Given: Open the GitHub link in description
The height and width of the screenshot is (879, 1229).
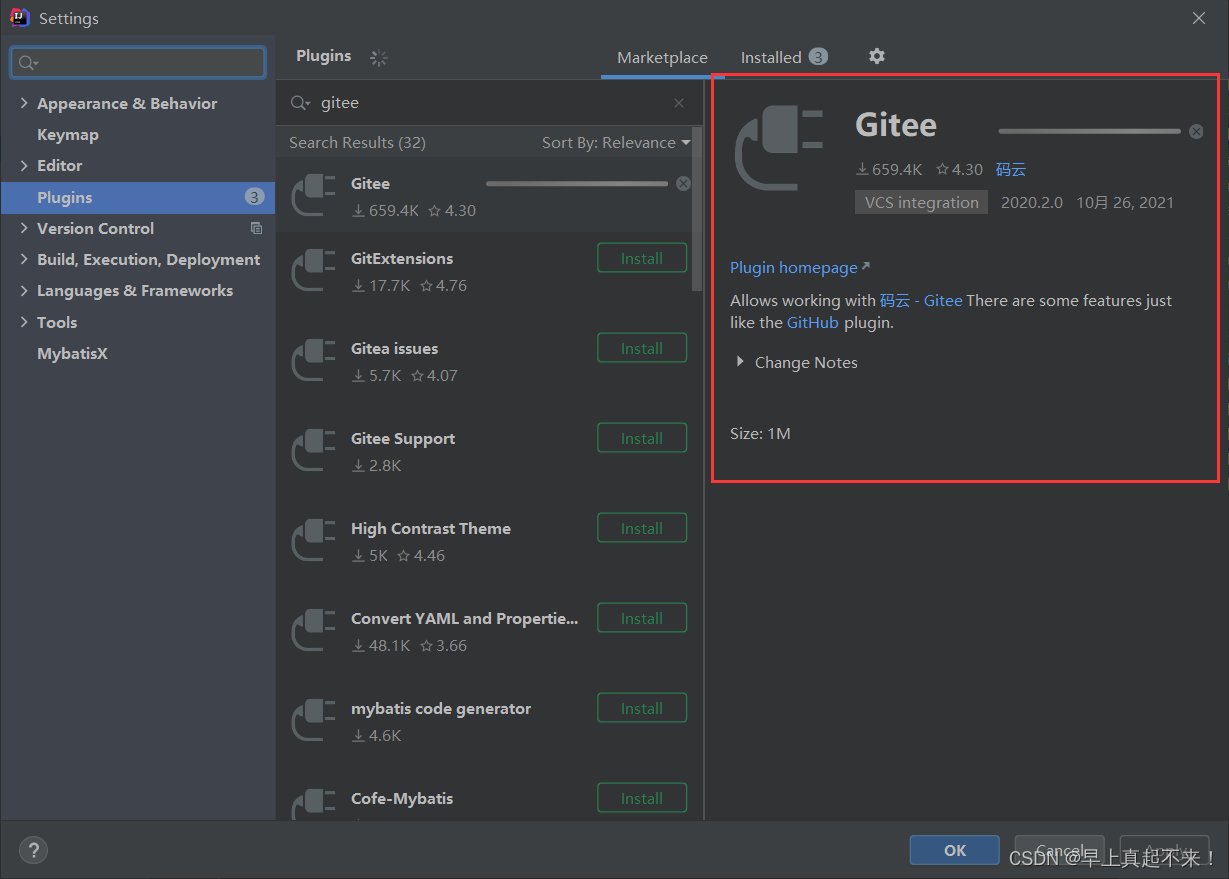Looking at the screenshot, I should point(813,322).
